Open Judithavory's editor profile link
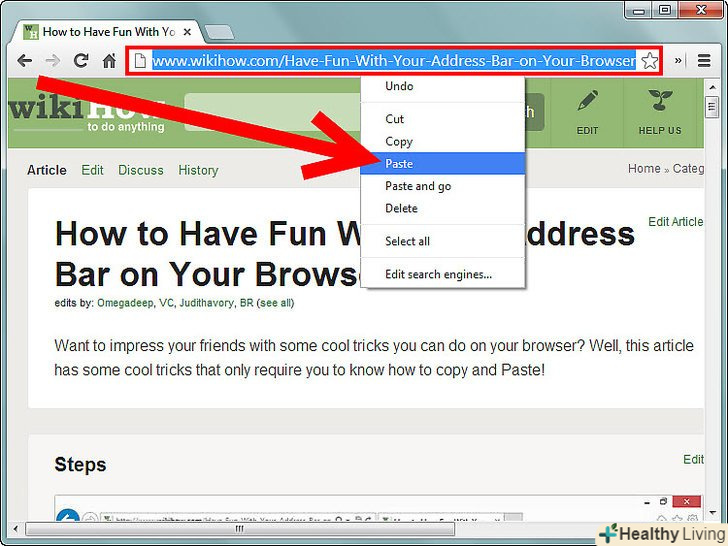Viewport: 728px width, 546px height. point(207,303)
